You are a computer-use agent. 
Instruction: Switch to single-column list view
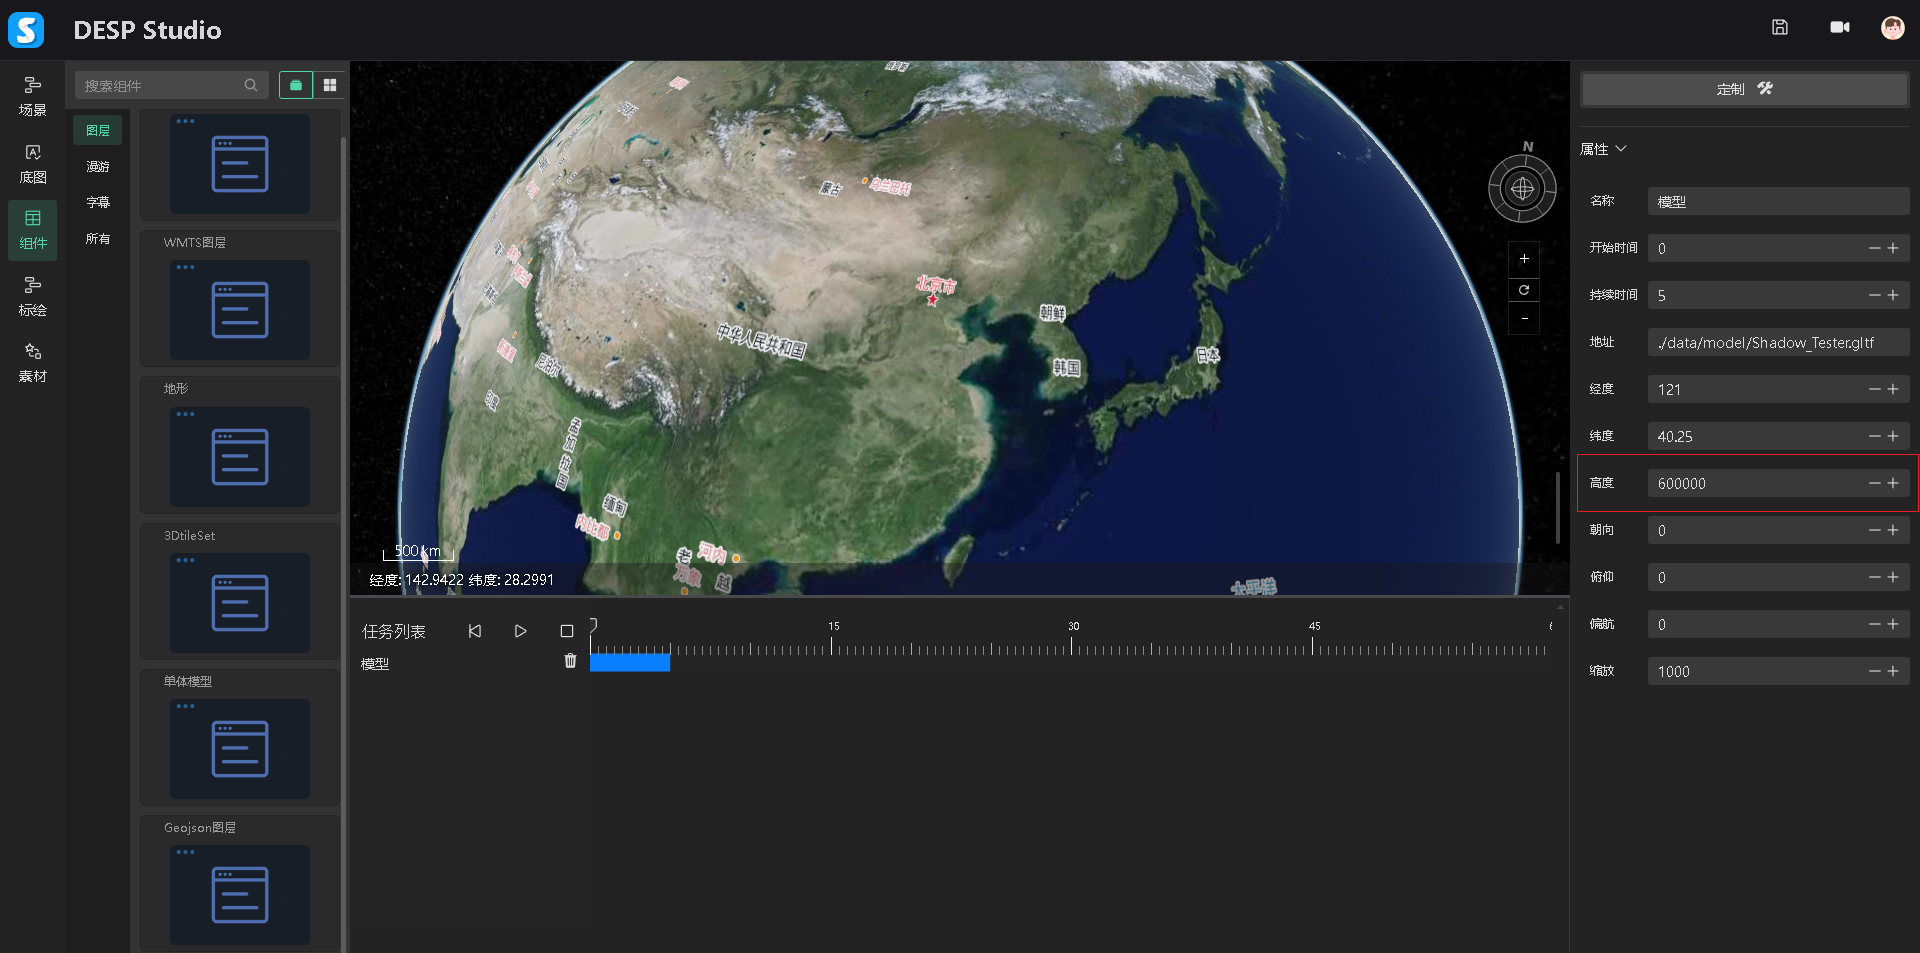click(296, 86)
